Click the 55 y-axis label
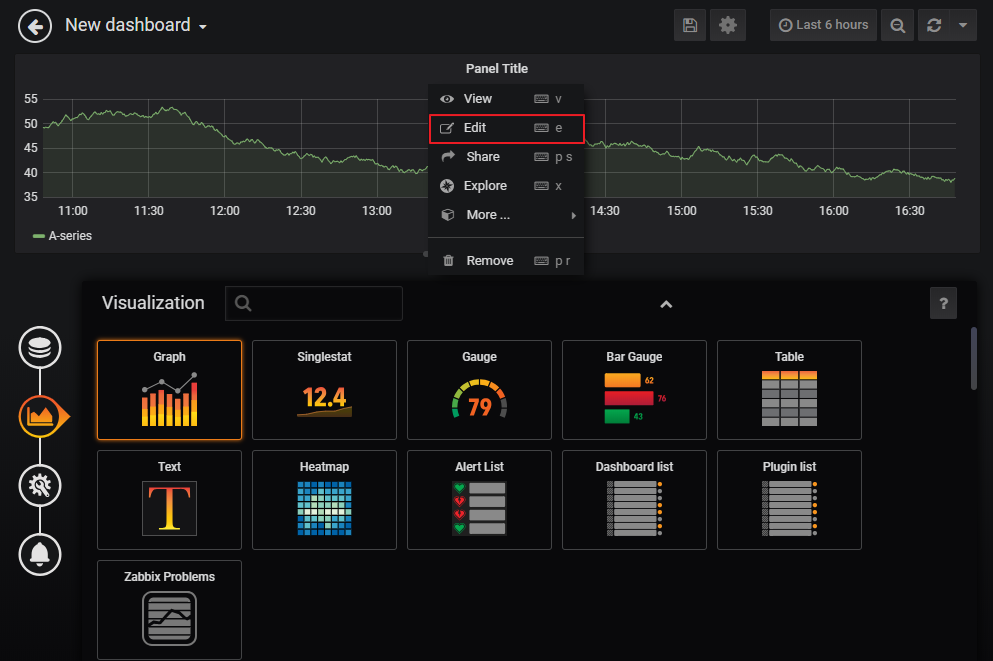This screenshot has height=661, width=993. [30, 99]
